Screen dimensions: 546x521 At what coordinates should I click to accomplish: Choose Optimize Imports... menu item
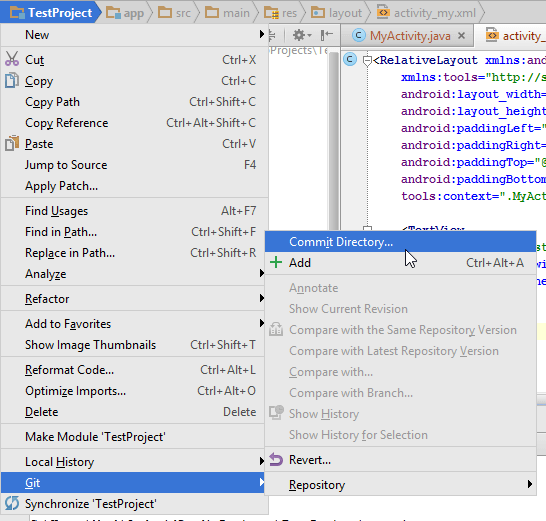[x=134, y=390]
